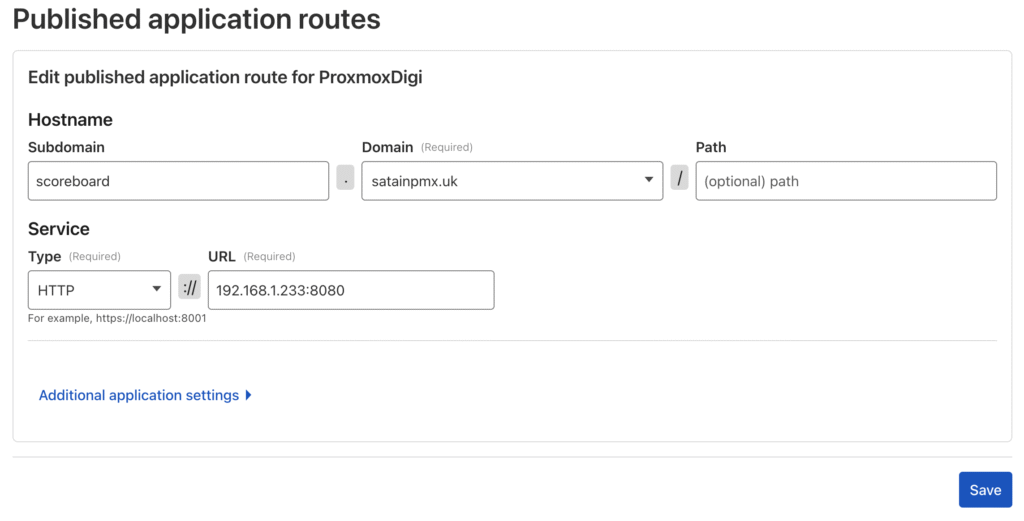
Task: Save the published application route
Action: point(985,490)
